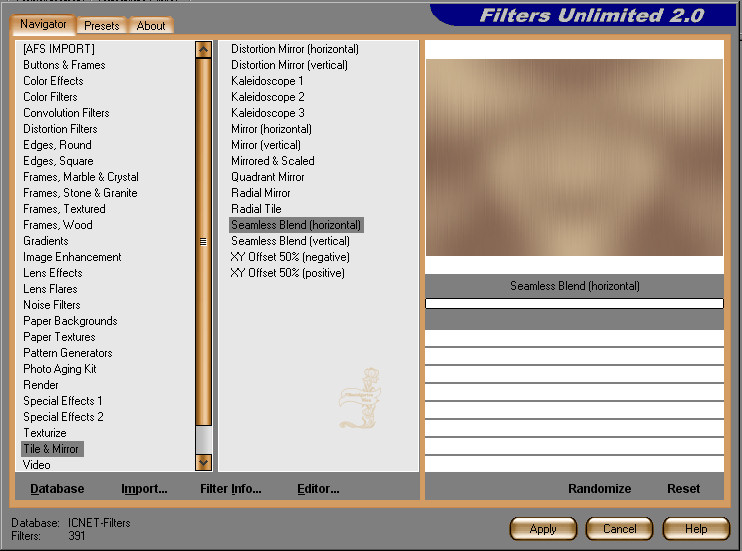The height and width of the screenshot is (551, 742).
Task: Select the Buttons & Frames category
Action: (64, 65)
